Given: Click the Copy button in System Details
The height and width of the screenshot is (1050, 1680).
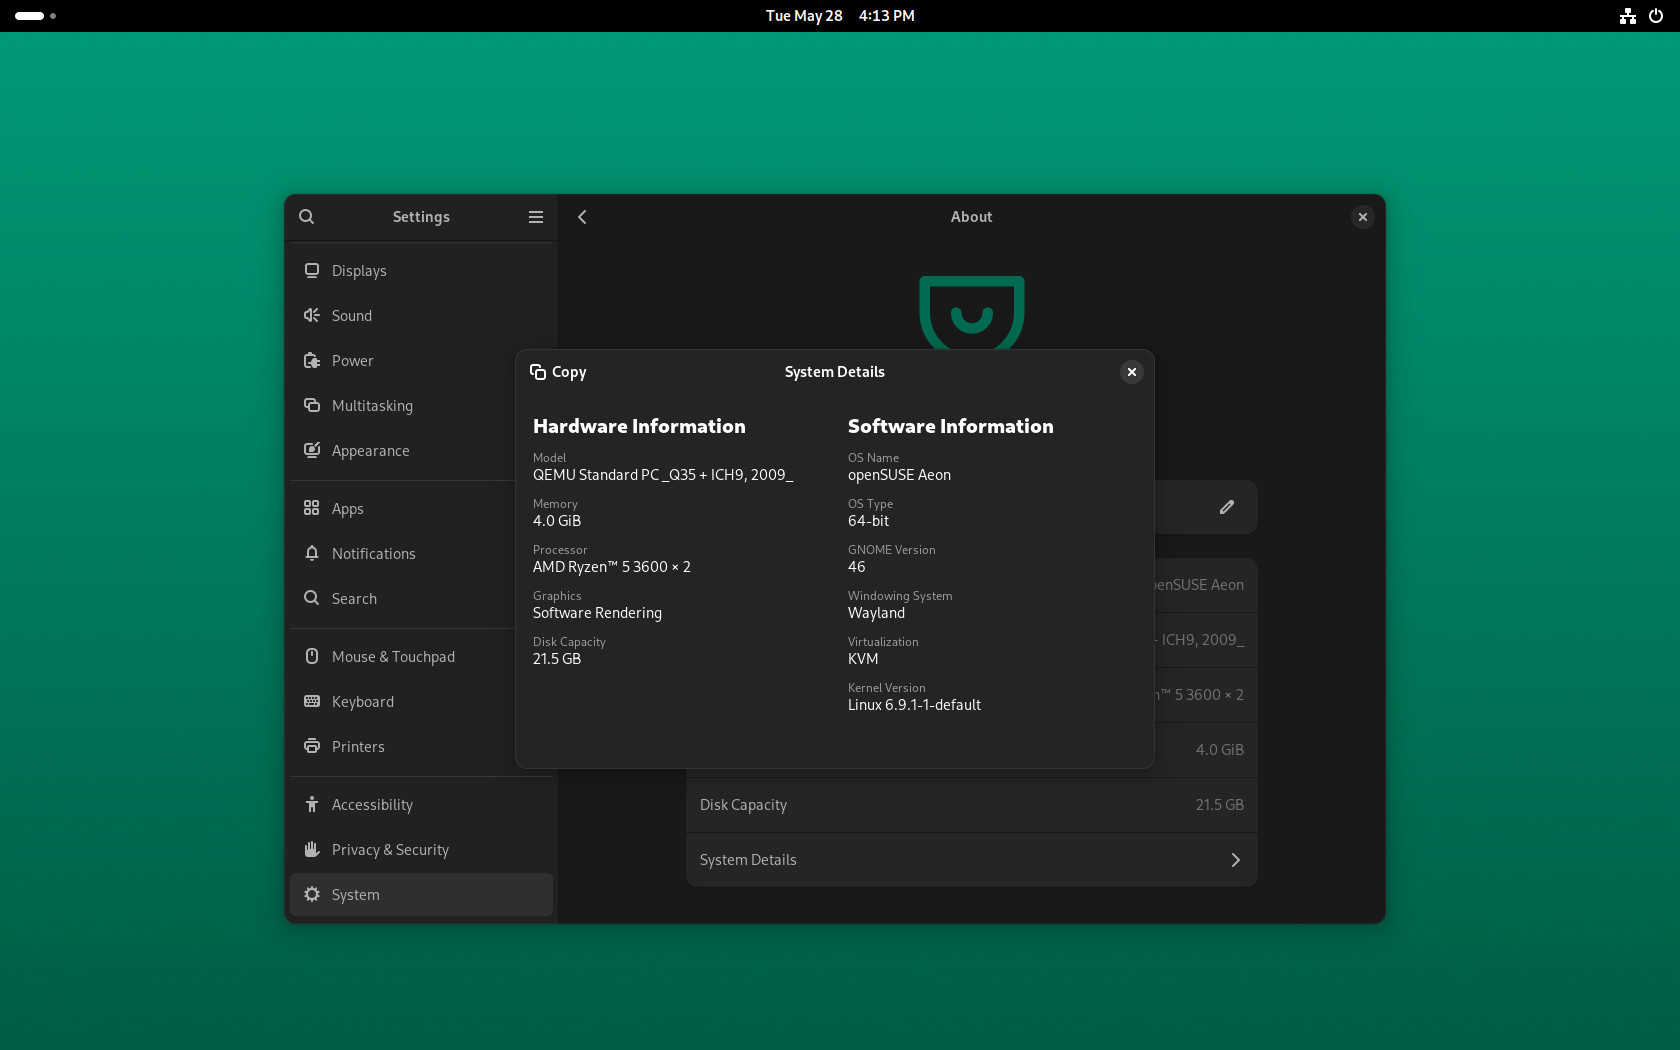Looking at the screenshot, I should [558, 372].
